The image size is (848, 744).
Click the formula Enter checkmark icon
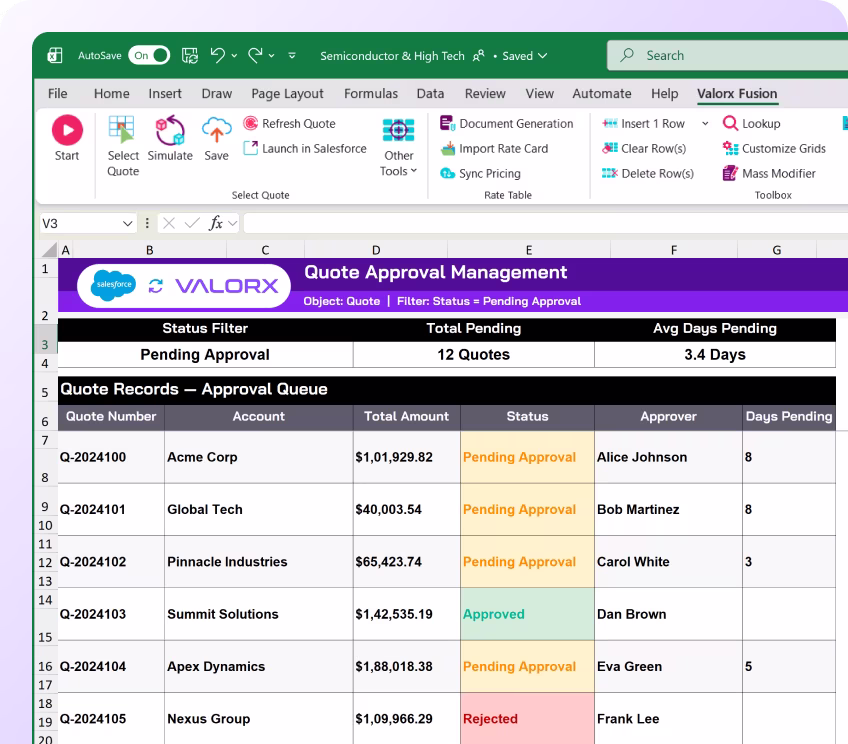coord(192,223)
